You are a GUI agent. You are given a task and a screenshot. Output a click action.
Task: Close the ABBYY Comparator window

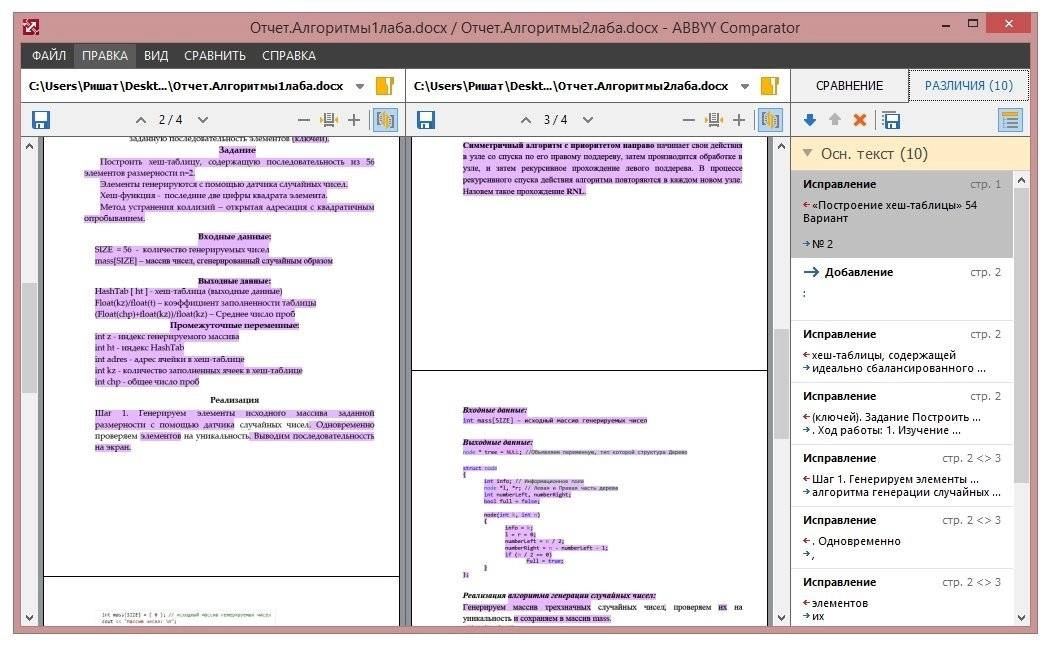click(x=1009, y=24)
